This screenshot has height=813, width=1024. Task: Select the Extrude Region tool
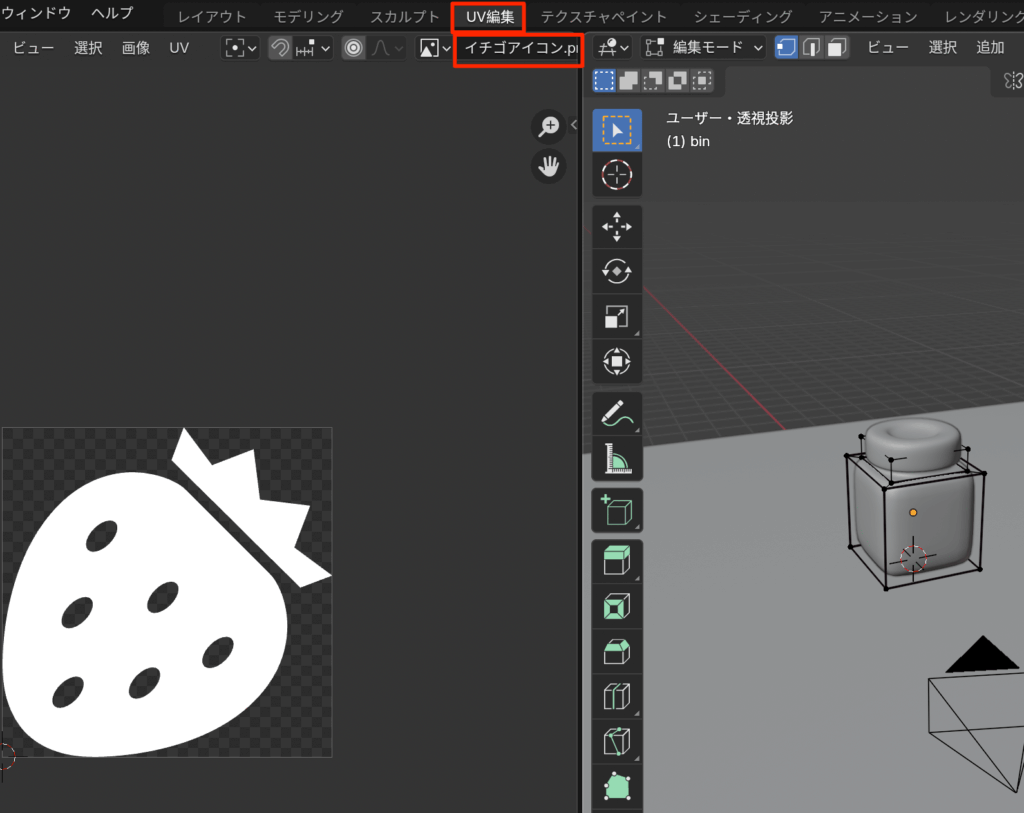[617, 561]
